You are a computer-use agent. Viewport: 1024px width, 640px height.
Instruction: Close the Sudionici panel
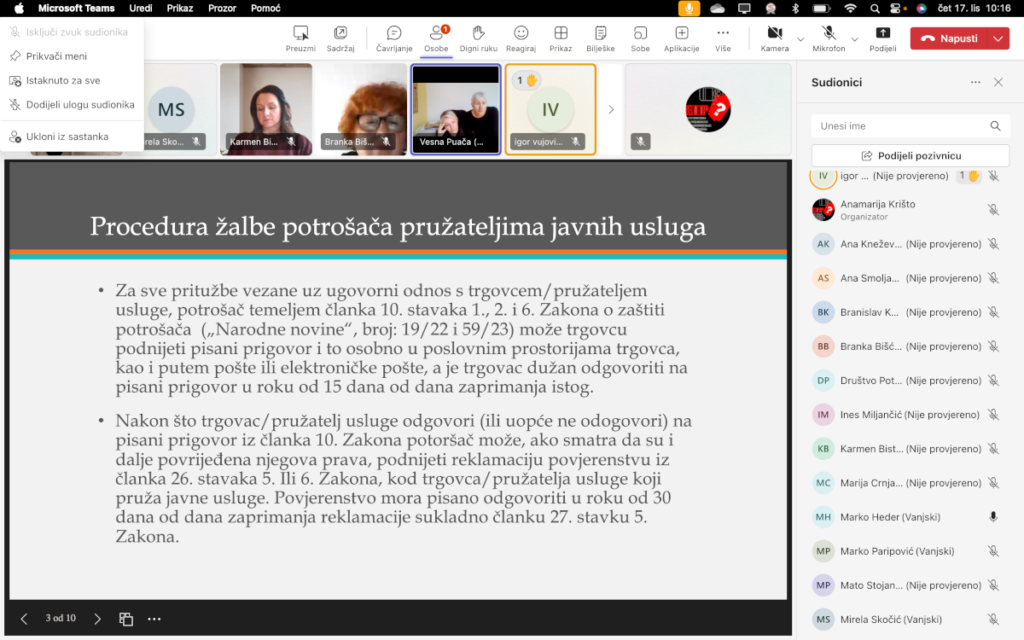[x=998, y=82]
